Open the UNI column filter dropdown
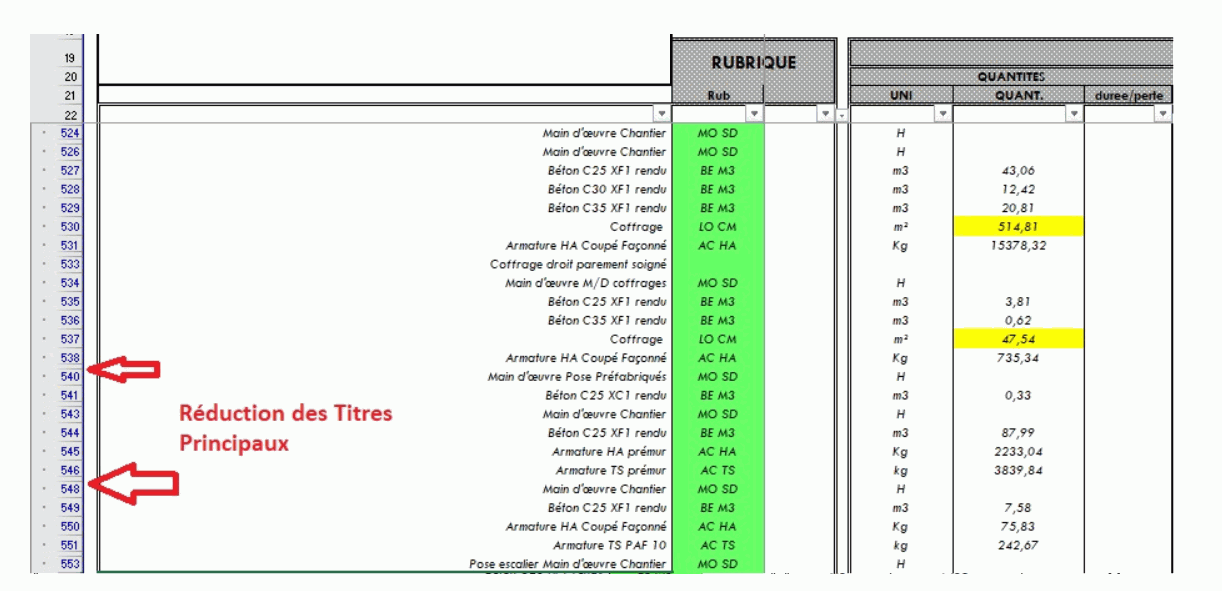This screenshot has height=591, width=1222. click(943, 114)
